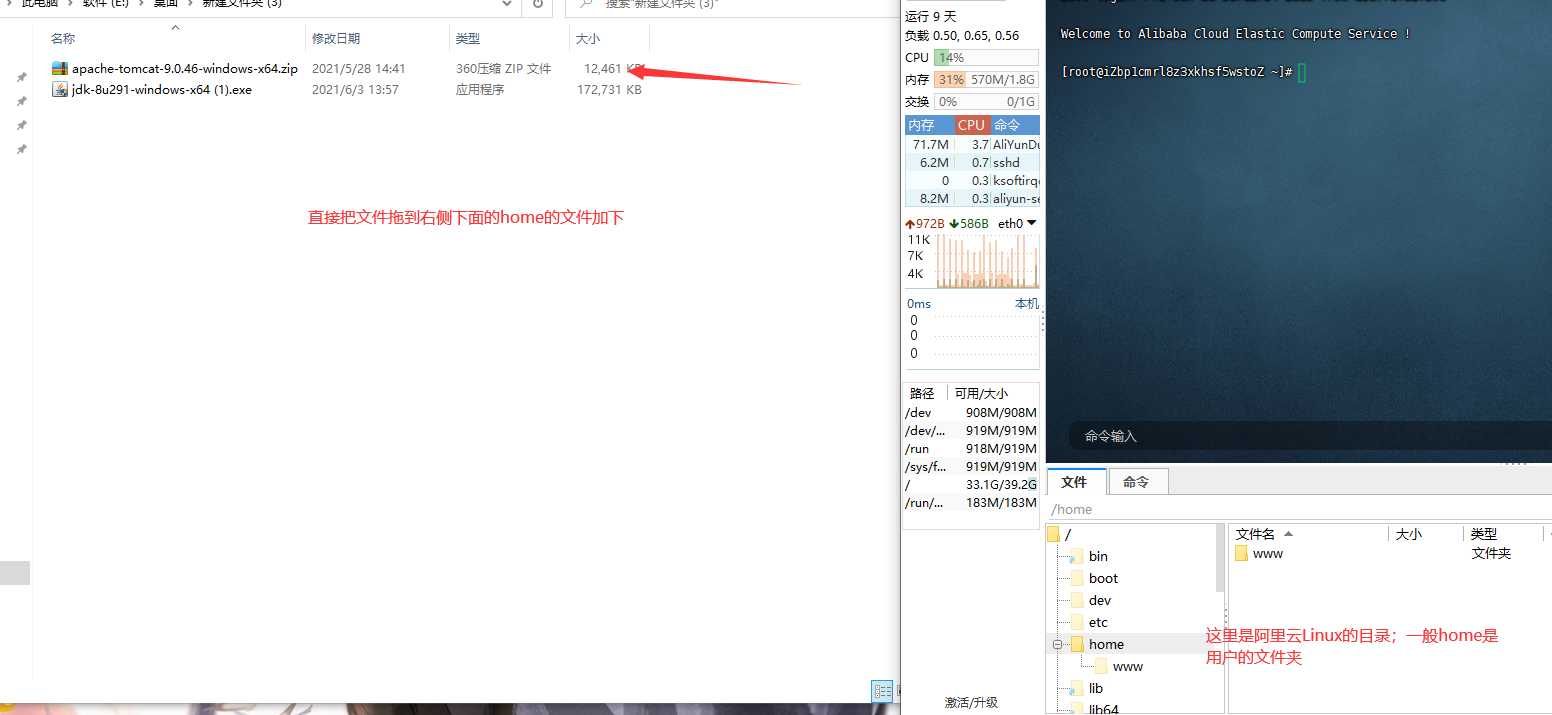
Task: Click the 本机 latency label
Action: click(x=1026, y=303)
